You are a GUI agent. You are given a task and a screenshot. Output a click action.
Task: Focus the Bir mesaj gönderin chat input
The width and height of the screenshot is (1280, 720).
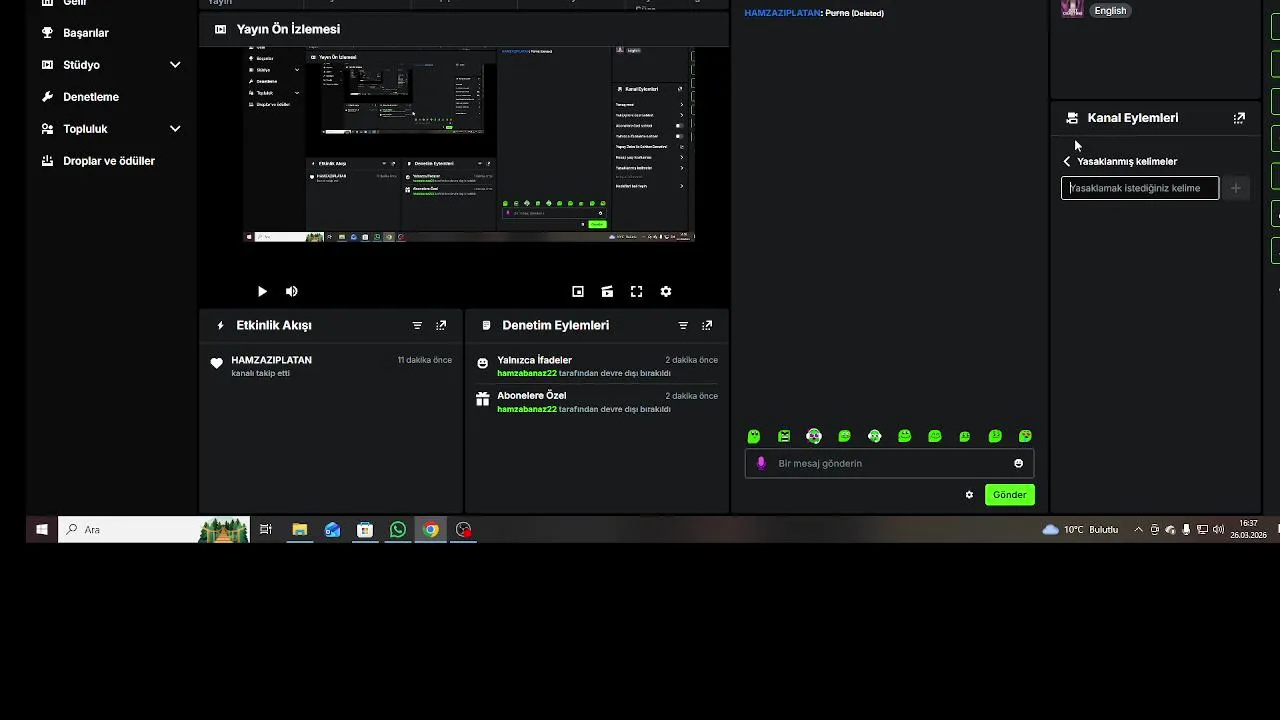coord(889,463)
